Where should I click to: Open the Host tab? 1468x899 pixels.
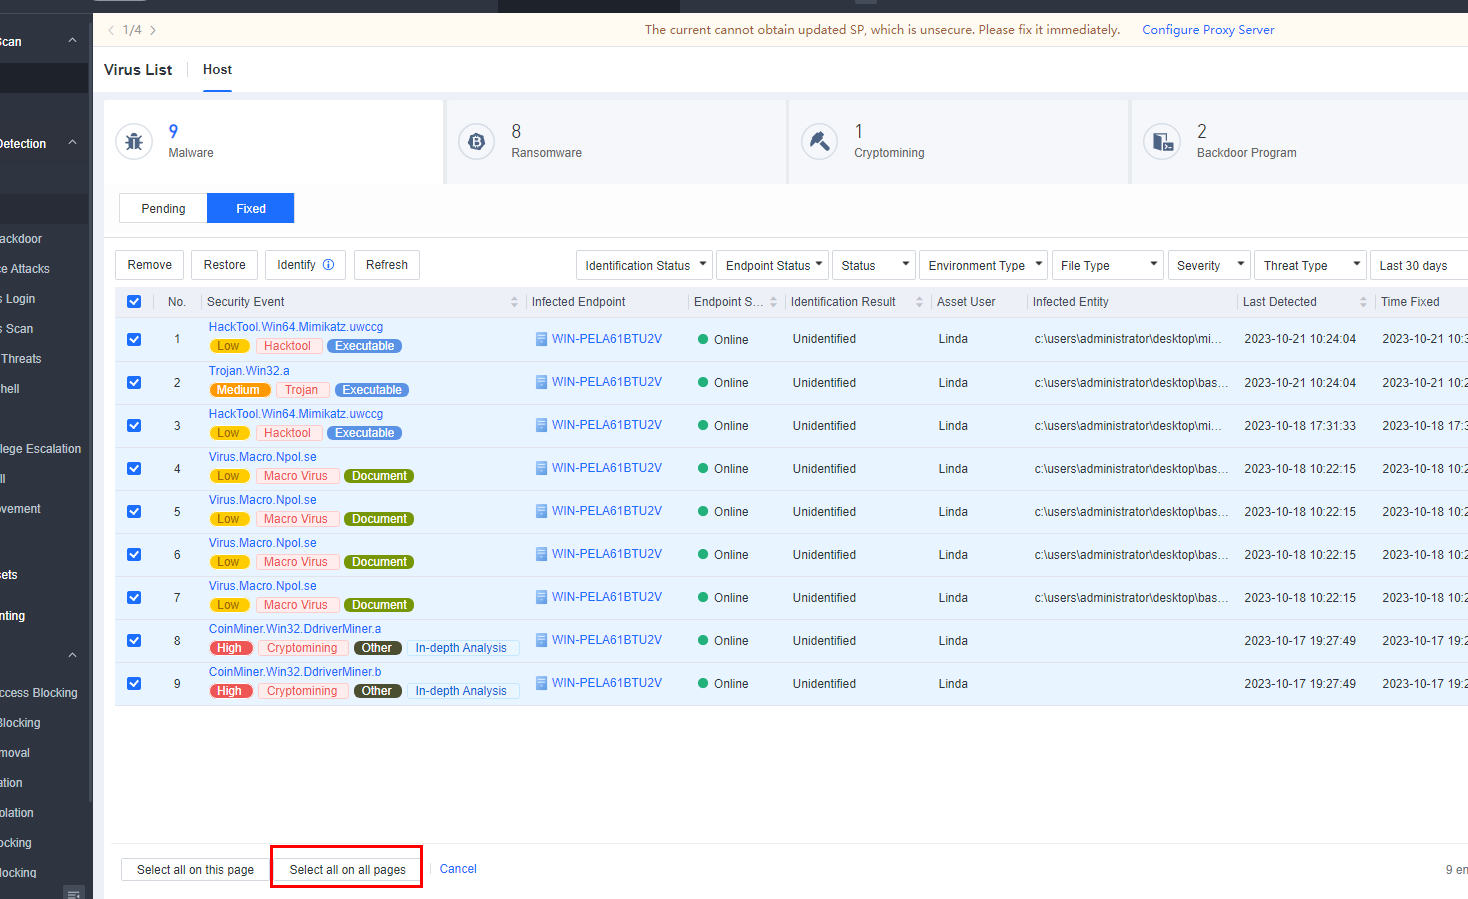tap(217, 70)
